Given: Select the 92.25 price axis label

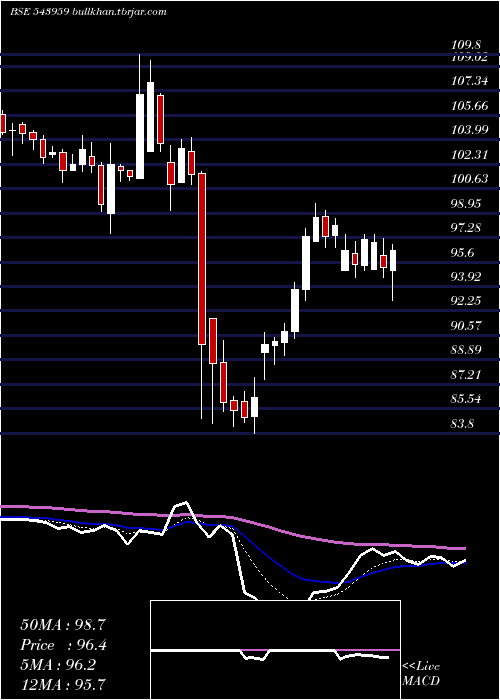Looking at the screenshot, I should pyautogui.click(x=466, y=301).
